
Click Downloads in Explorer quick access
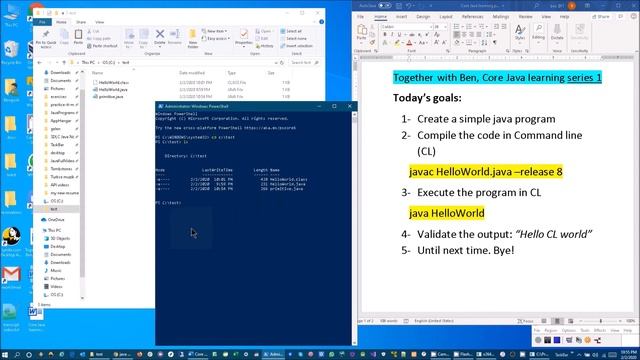60,73
